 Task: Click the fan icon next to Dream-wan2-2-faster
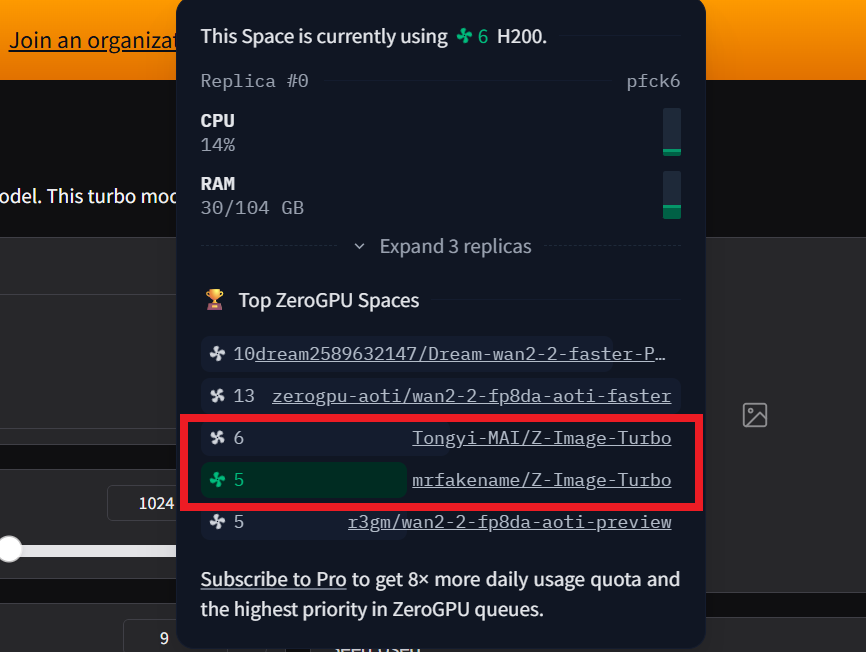(x=217, y=354)
